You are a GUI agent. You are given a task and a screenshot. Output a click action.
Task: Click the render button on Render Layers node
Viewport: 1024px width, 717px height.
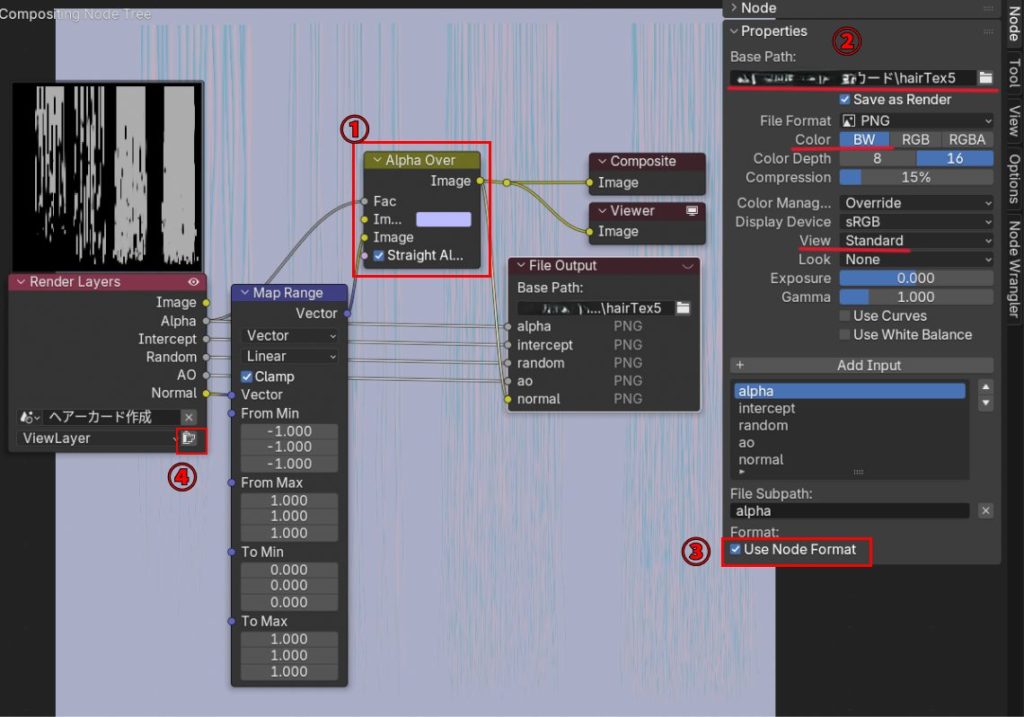click(189, 439)
